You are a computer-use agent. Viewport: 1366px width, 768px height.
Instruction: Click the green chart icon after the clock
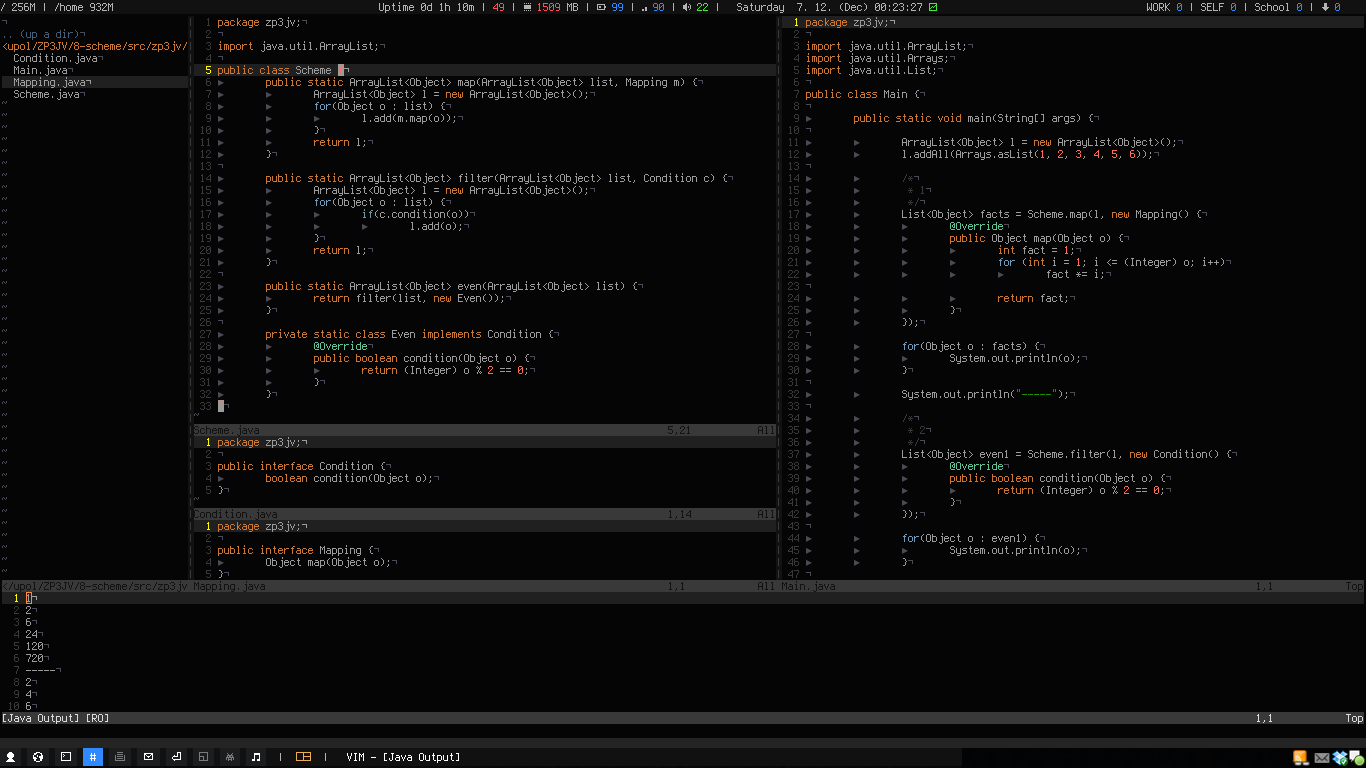(933, 7)
